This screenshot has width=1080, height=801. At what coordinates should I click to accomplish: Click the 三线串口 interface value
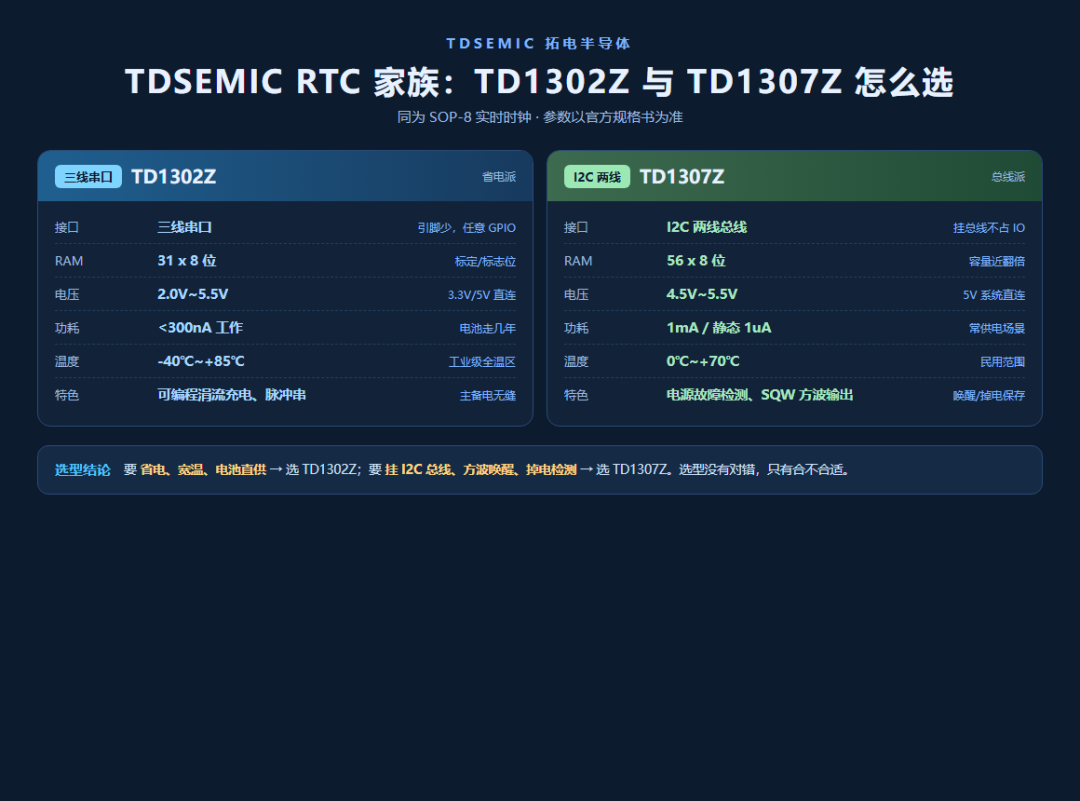[185, 227]
